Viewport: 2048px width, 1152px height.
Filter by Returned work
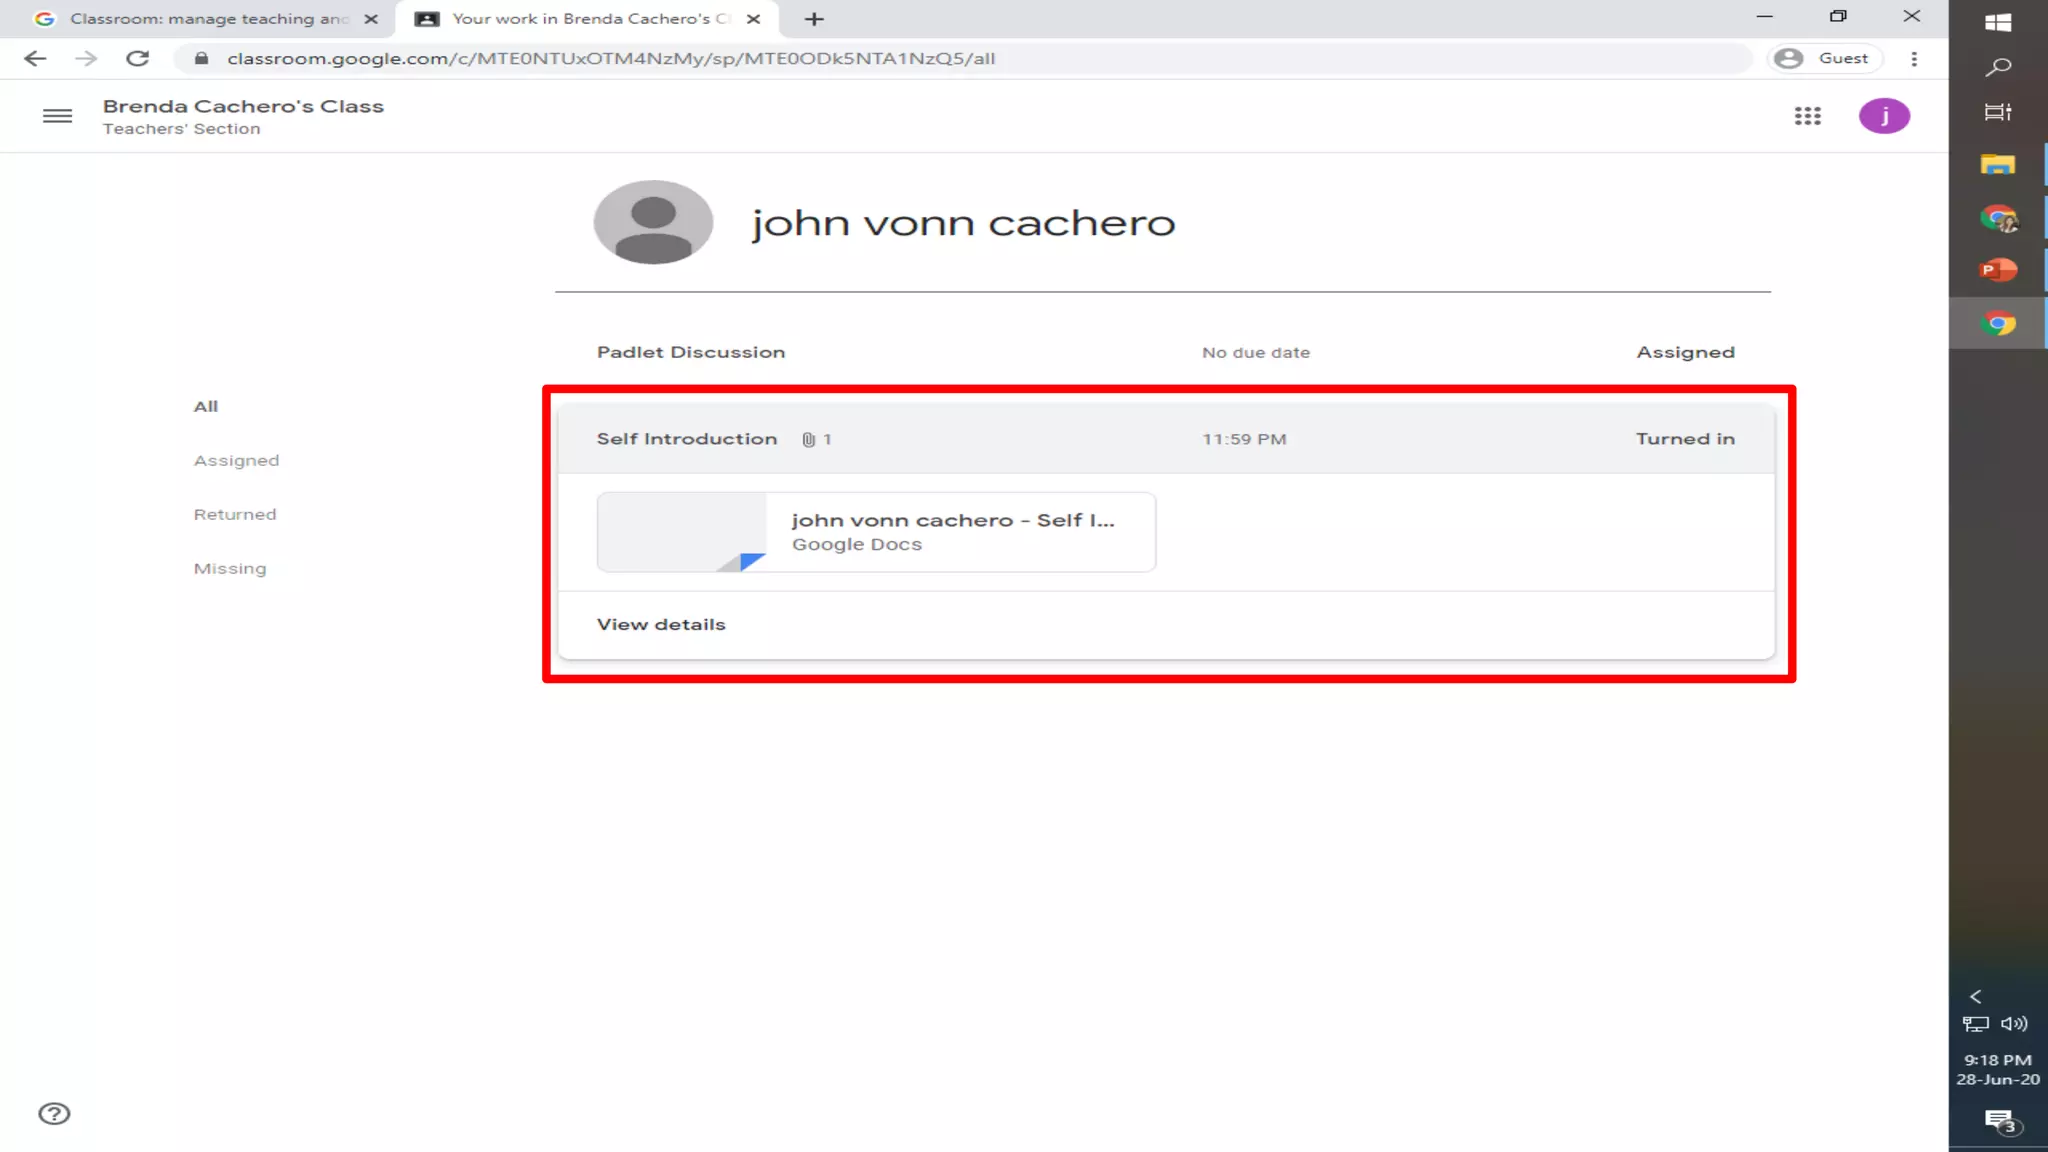pyautogui.click(x=235, y=514)
